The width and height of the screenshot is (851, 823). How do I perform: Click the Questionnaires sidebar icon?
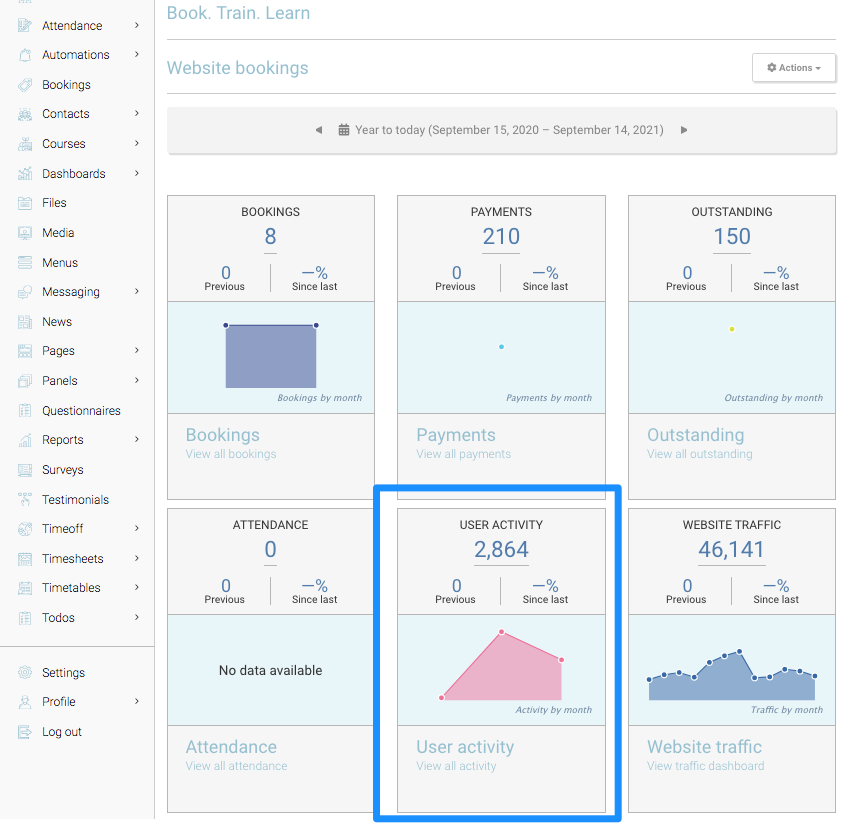(x=25, y=411)
